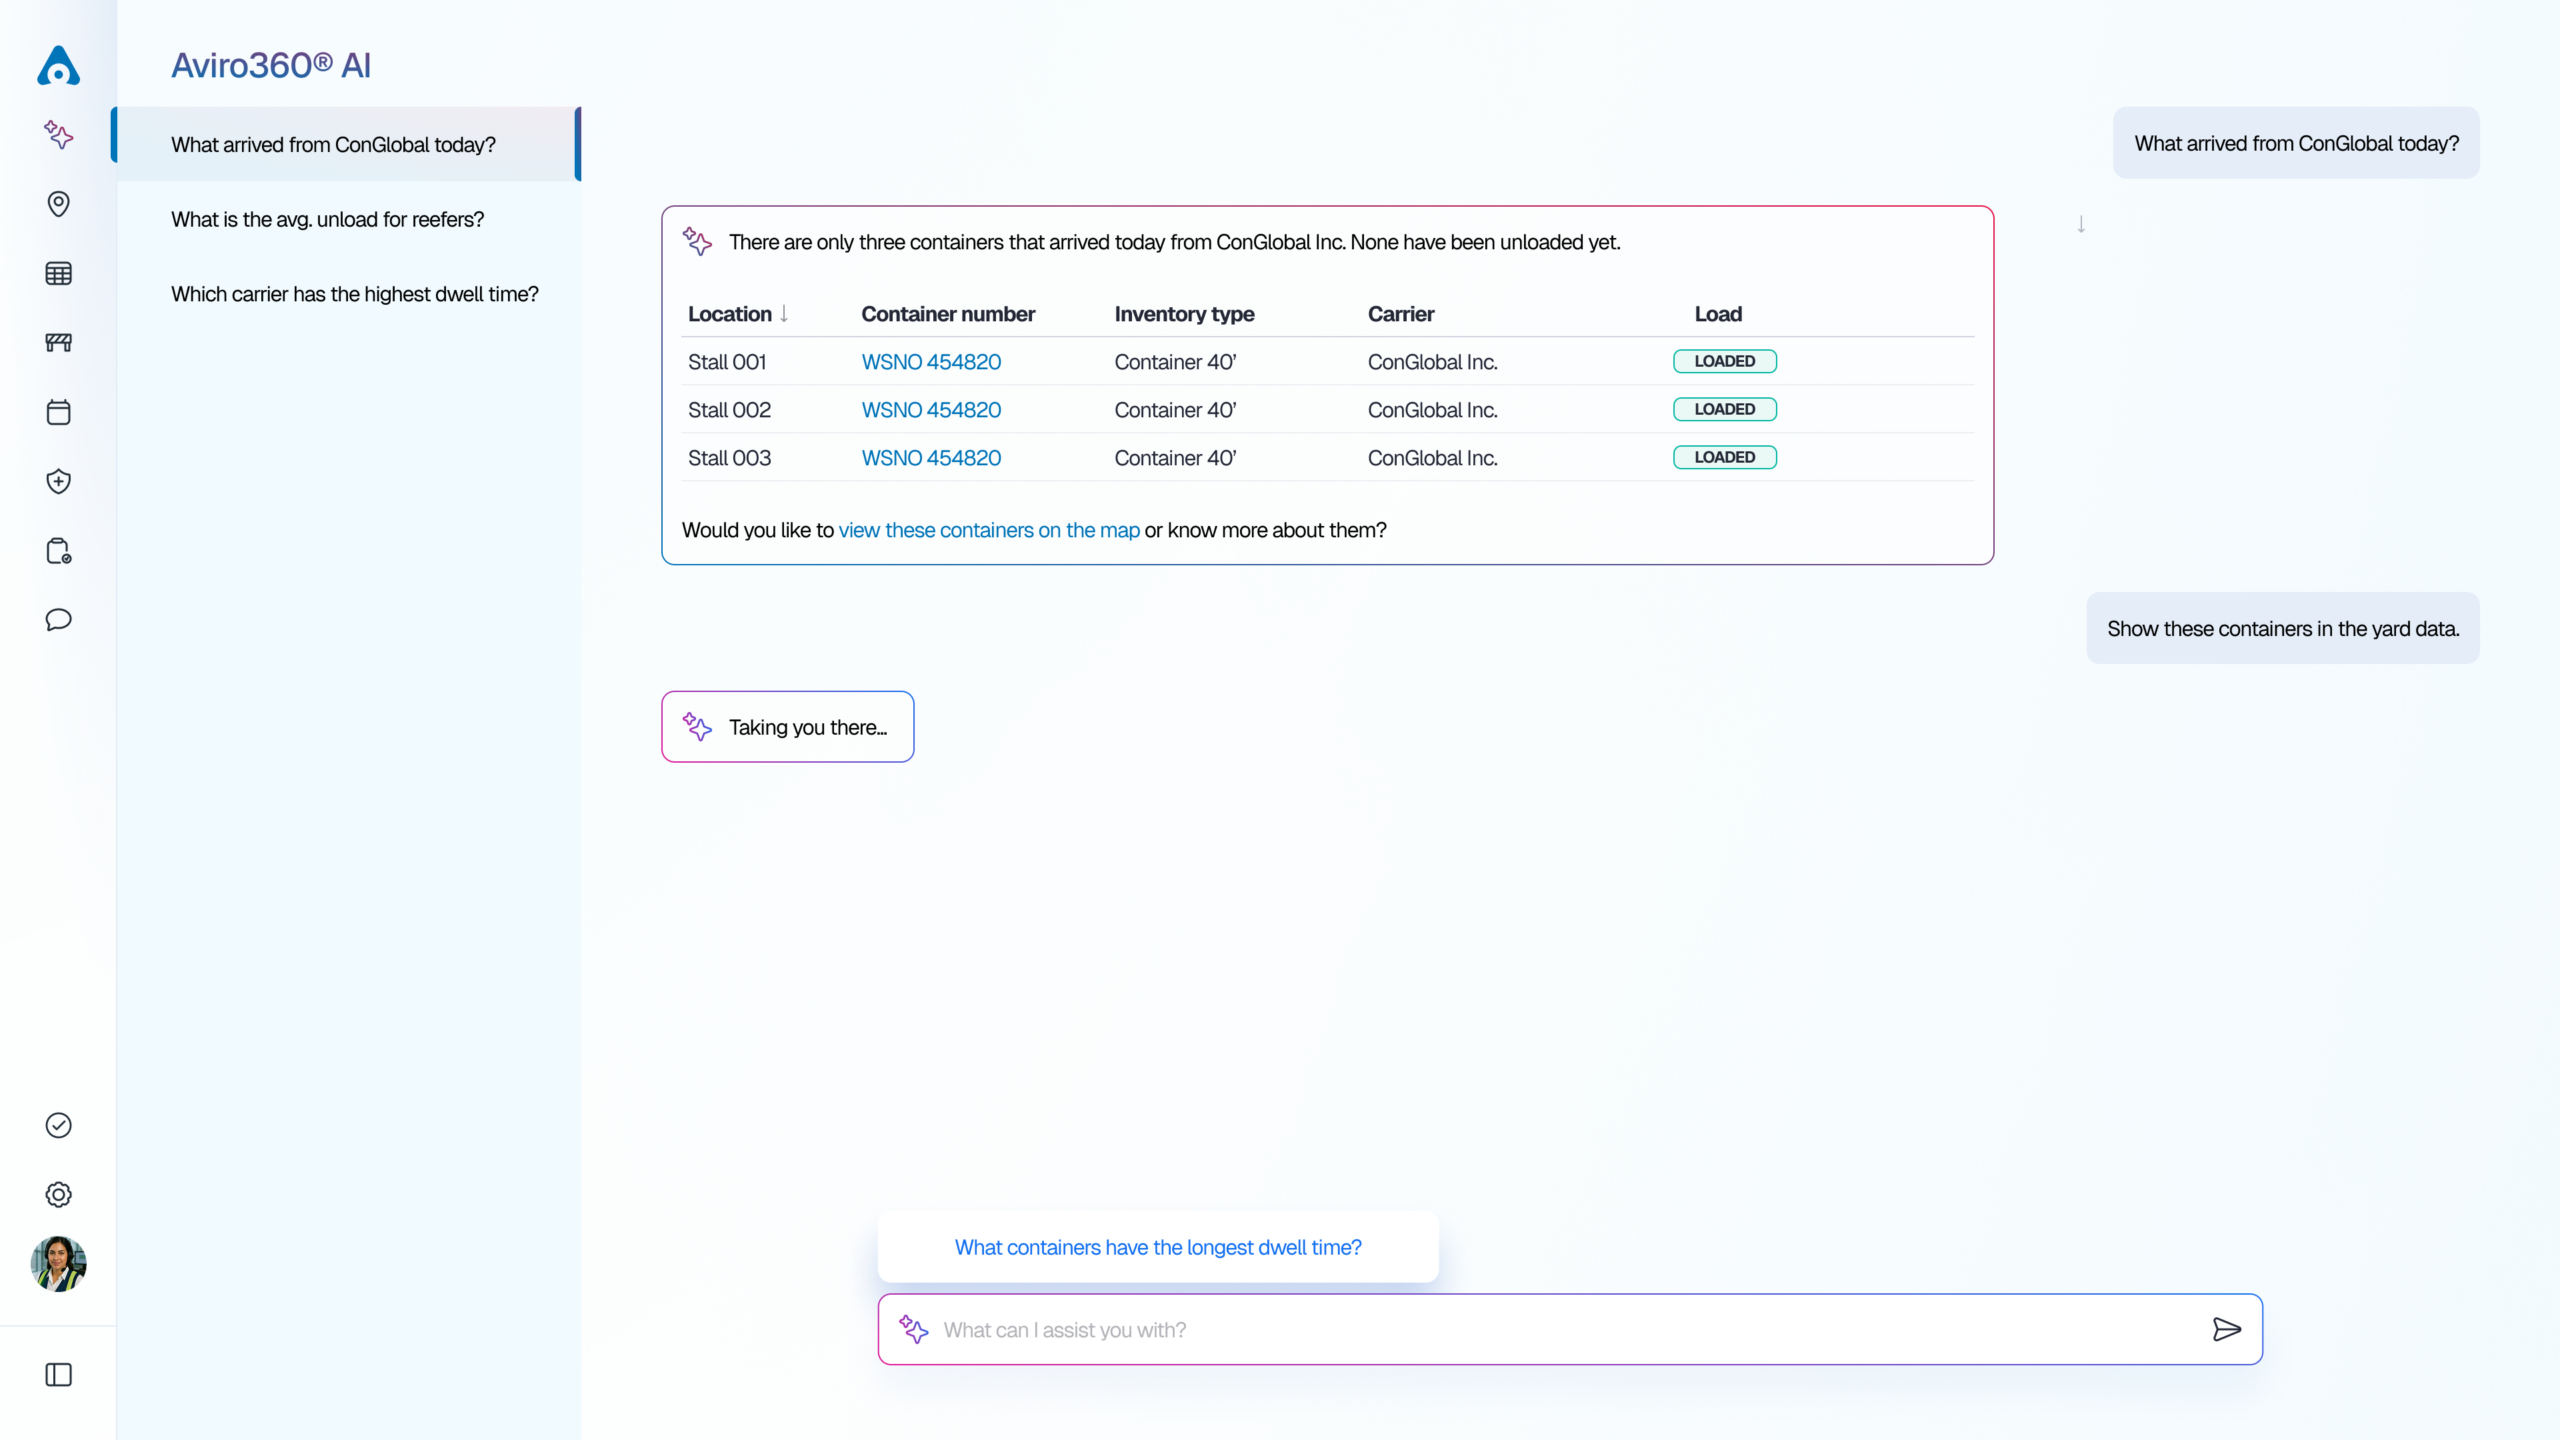Open 'view these containers on the map' link
This screenshot has height=1440, width=2560.
pyautogui.click(x=988, y=530)
